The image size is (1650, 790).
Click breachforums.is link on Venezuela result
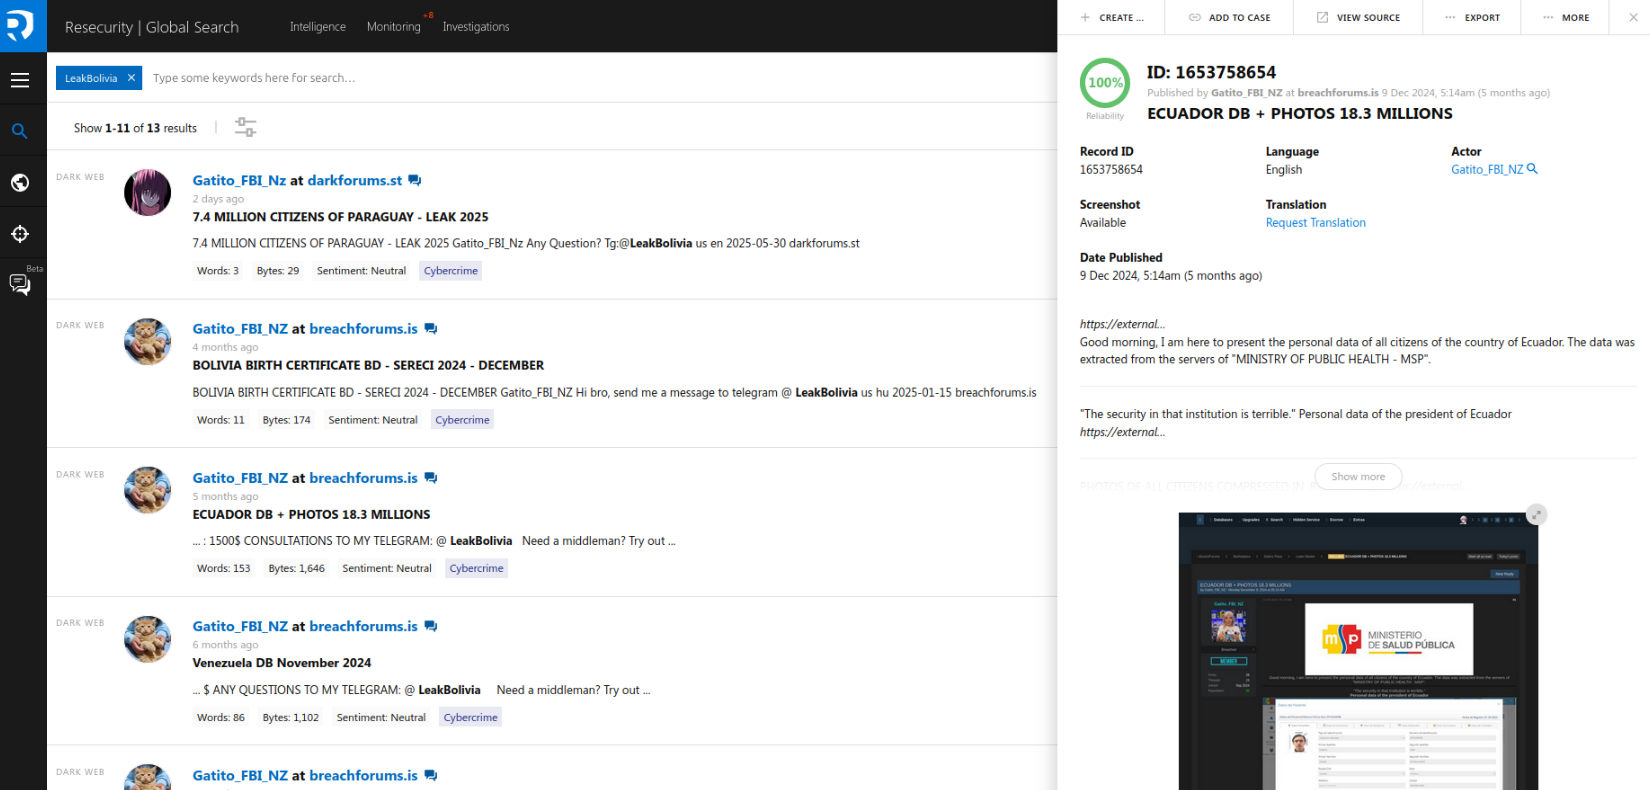(x=364, y=626)
